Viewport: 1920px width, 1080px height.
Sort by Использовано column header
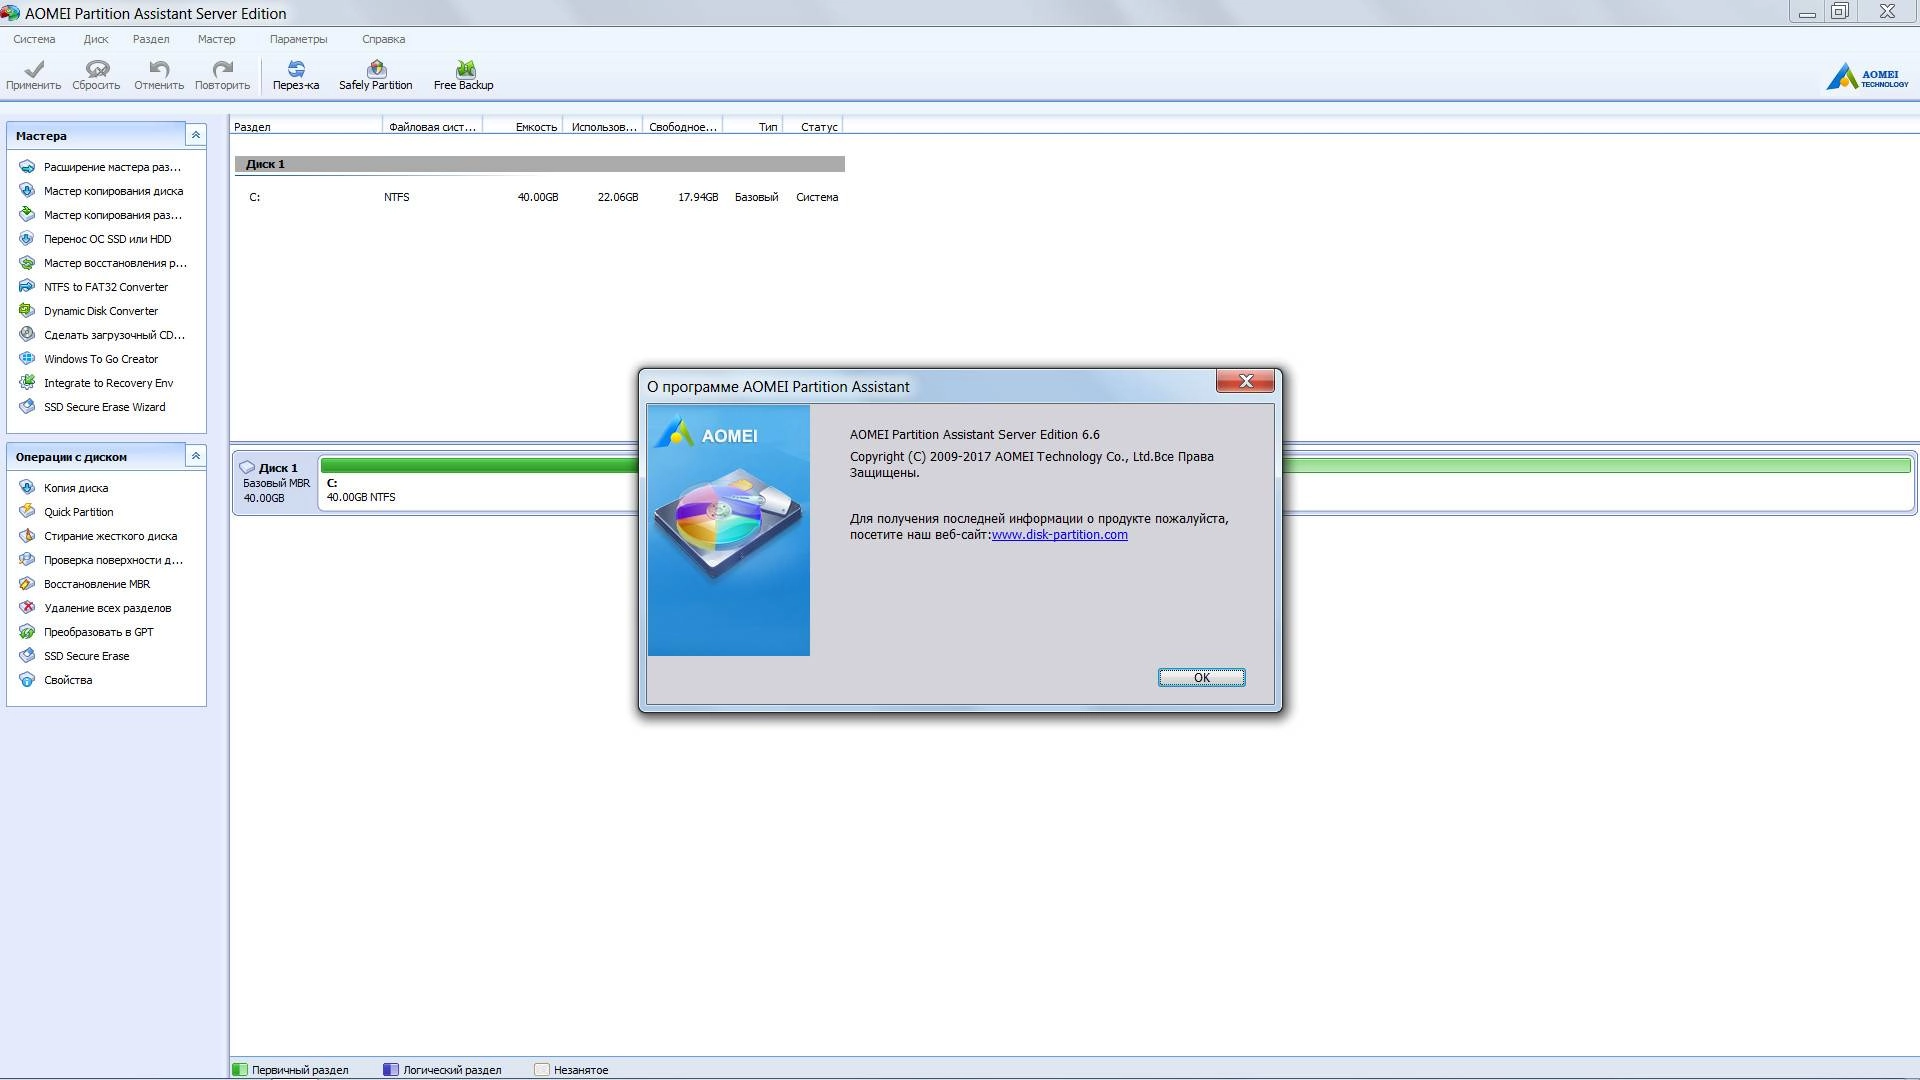603,126
